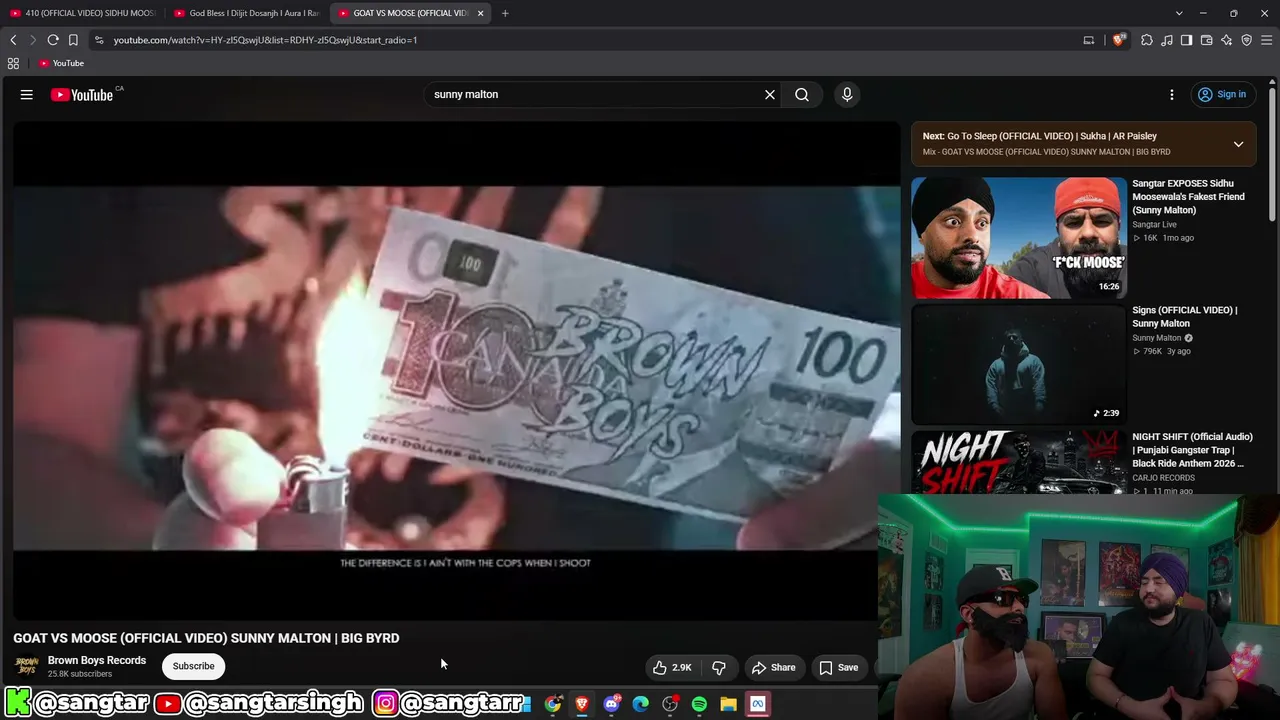Reload the current page
The width and height of the screenshot is (1280, 720).
pyautogui.click(x=53, y=40)
